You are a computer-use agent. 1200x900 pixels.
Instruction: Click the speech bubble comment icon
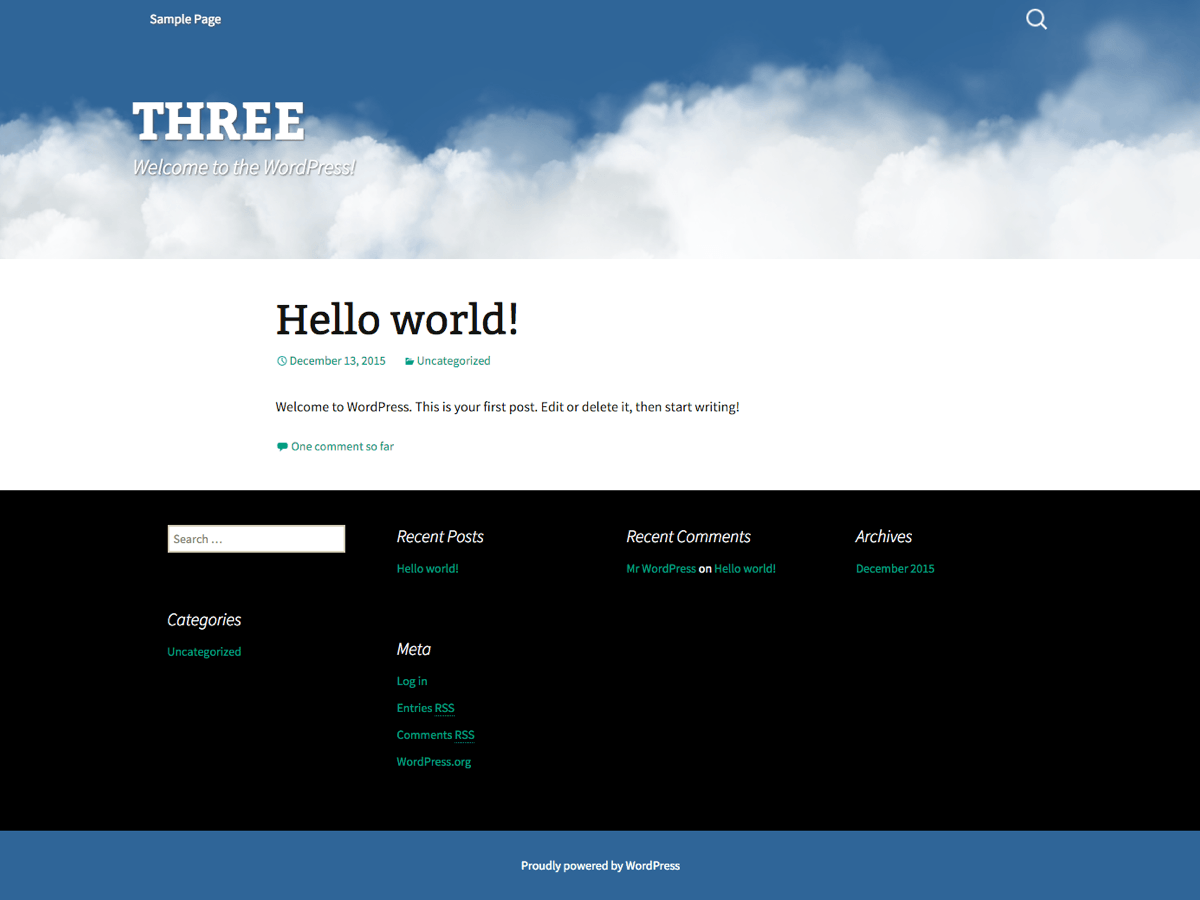pos(282,445)
